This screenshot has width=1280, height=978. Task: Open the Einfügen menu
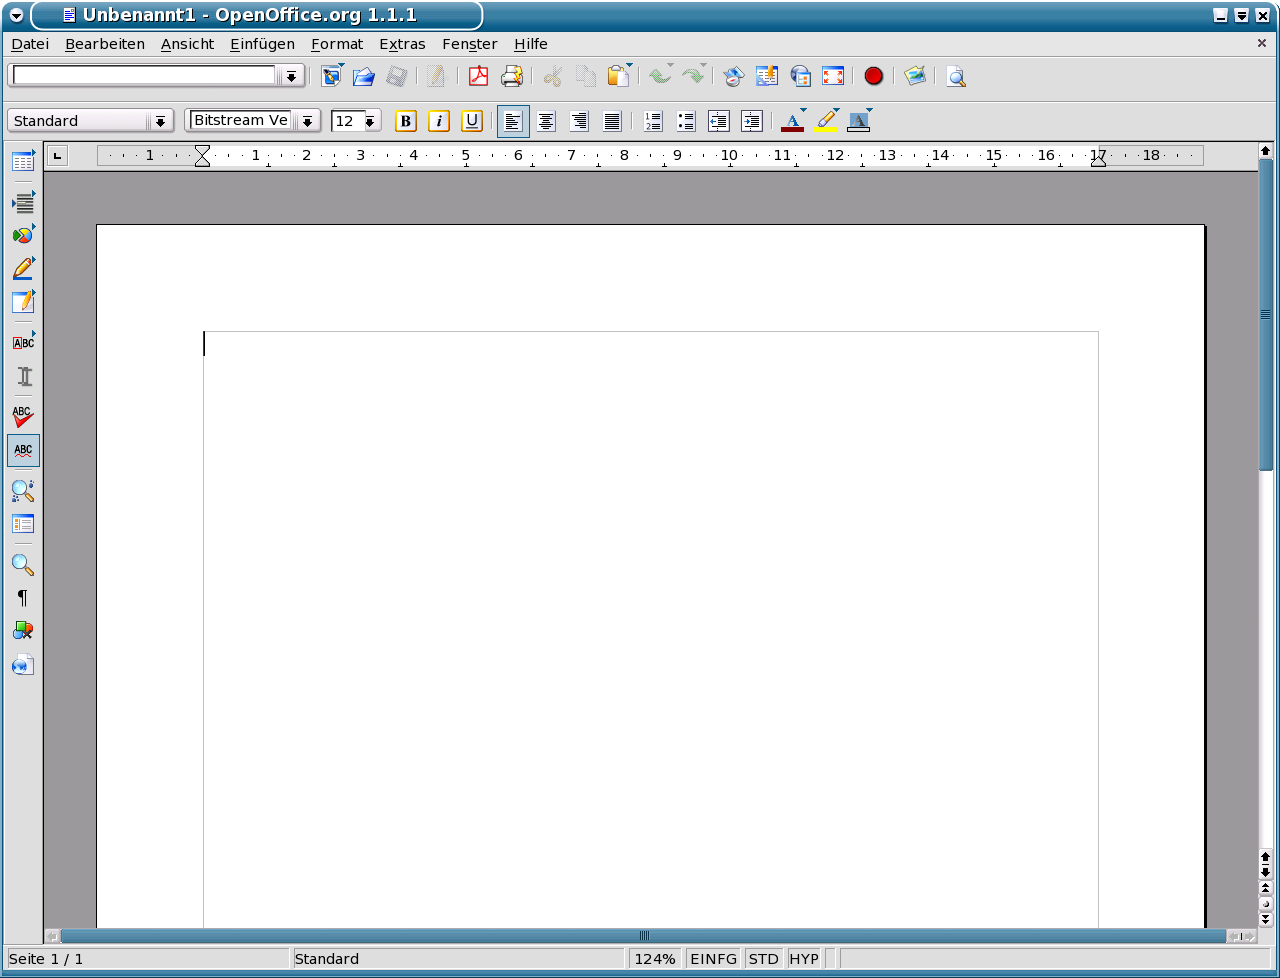point(262,44)
